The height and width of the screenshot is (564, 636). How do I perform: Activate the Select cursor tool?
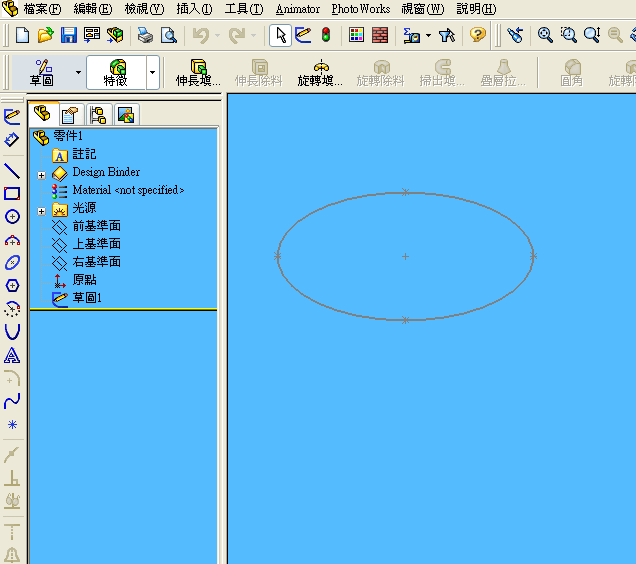[280, 36]
